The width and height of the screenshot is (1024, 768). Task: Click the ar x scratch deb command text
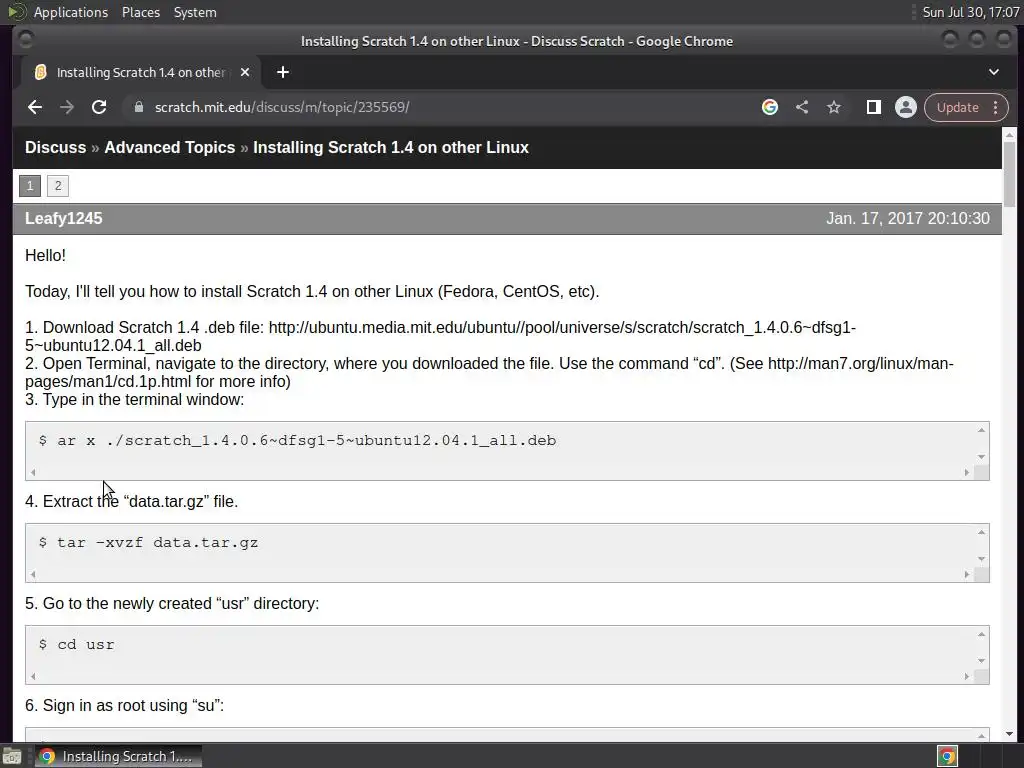coord(298,440)
